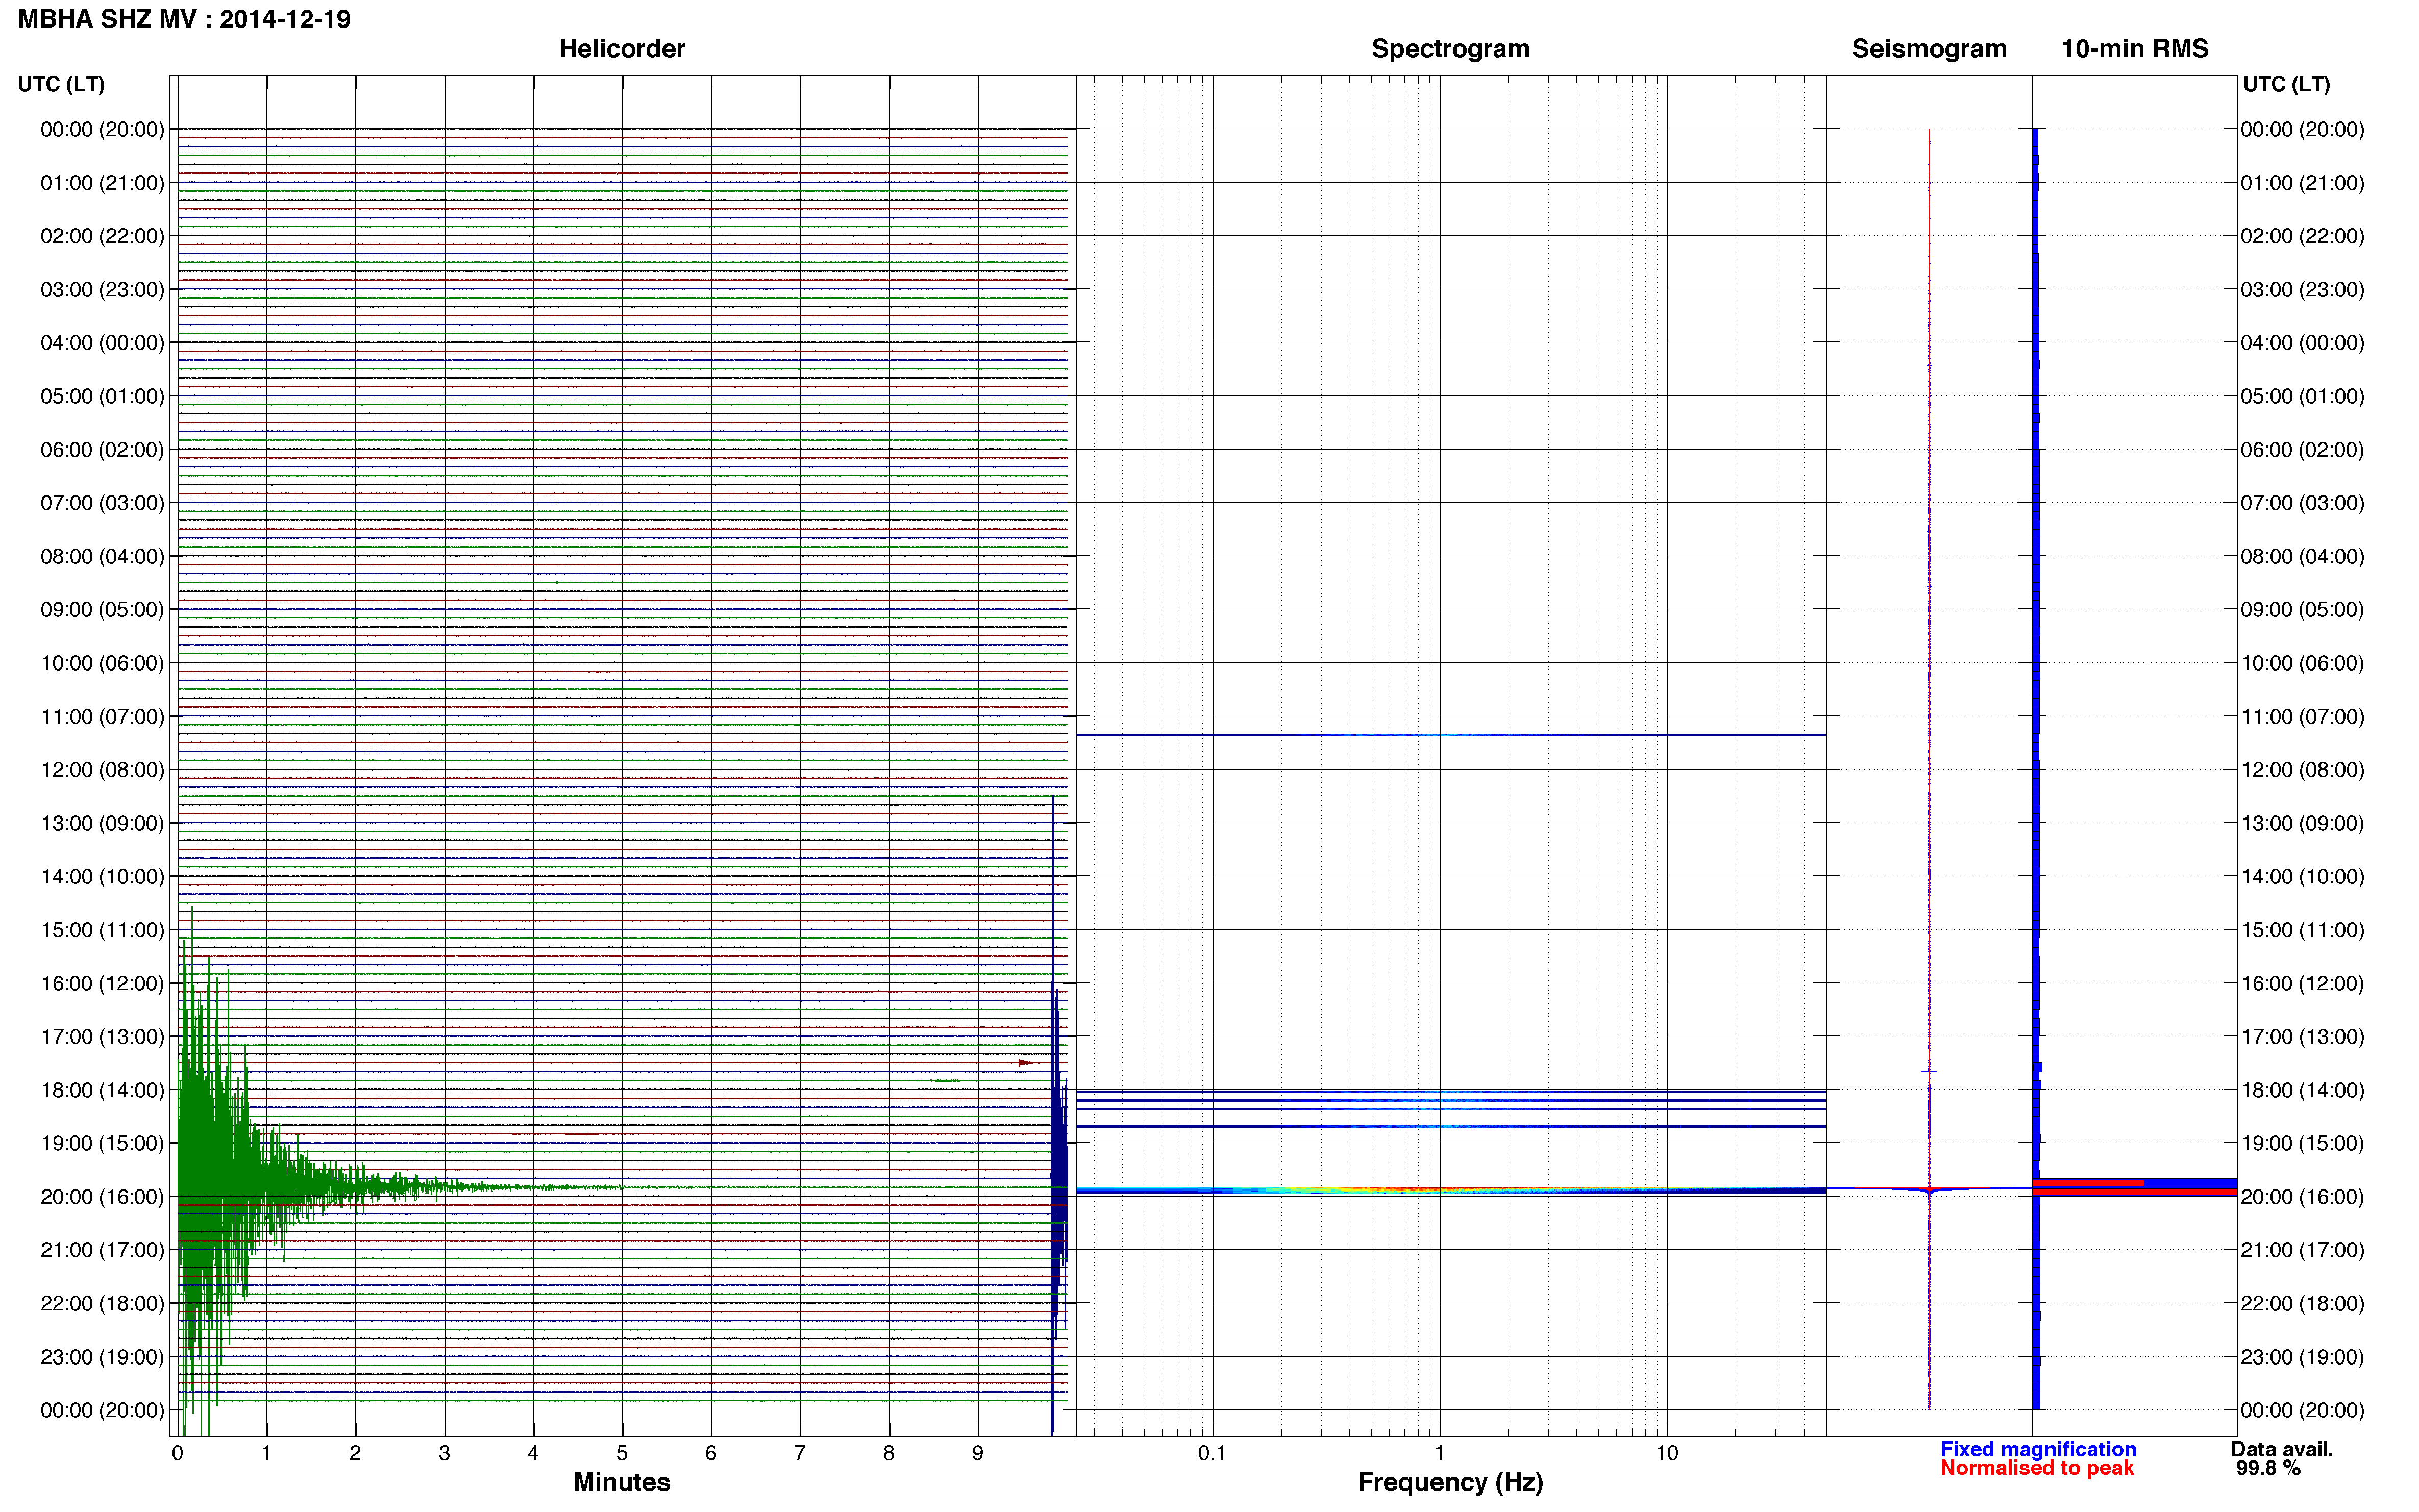Select the 'Helicorder' panel heading
Viewport: 2419px width, 1512px height.
(x=622, y=48)
